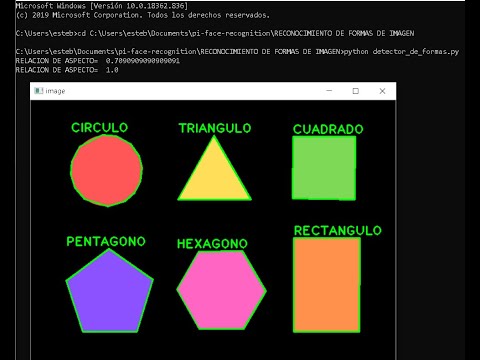Click the TRIANGULO label
The image size is (480, 360).
coord(215,128)
